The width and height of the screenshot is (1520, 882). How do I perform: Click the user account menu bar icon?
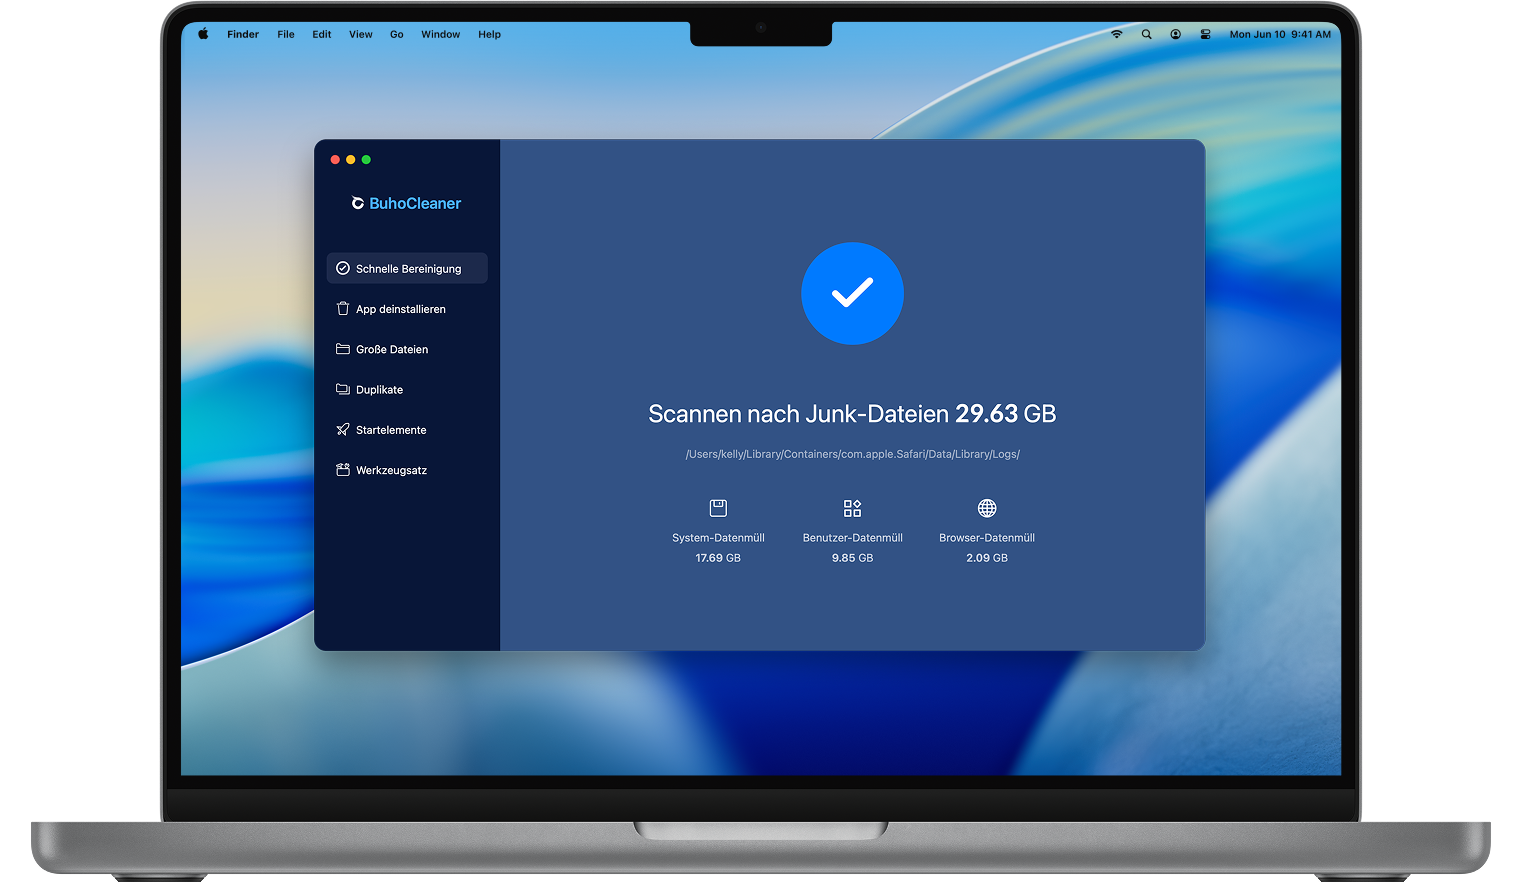(x=1176, y=34)
